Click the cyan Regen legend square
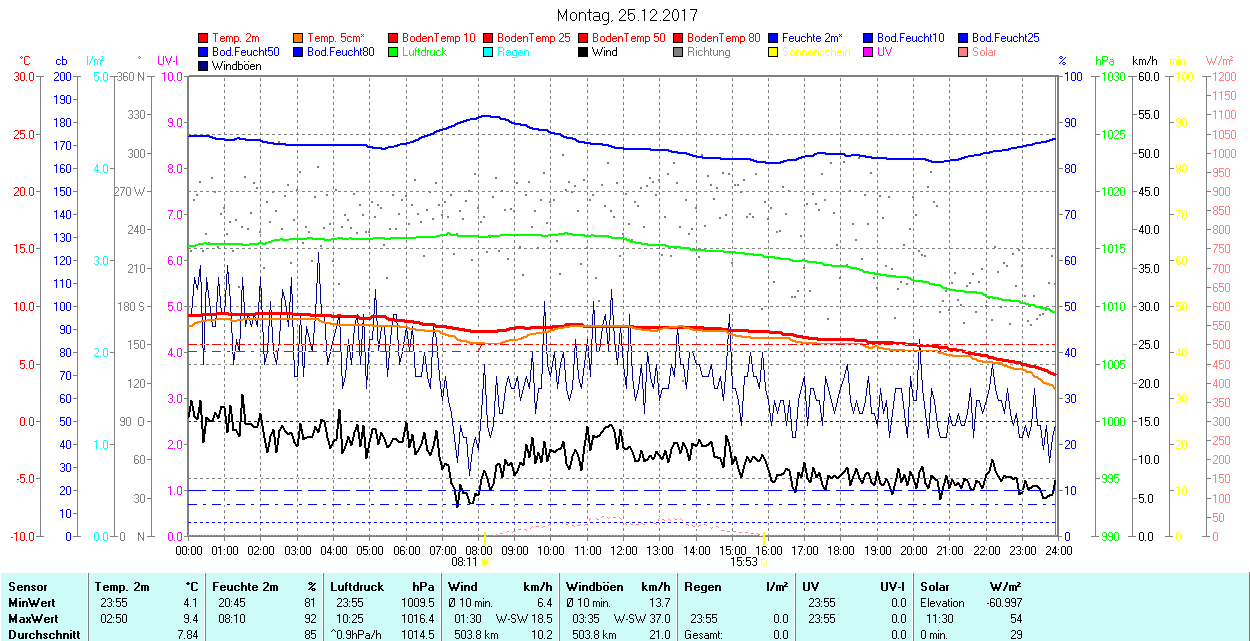 click(489, 52)
